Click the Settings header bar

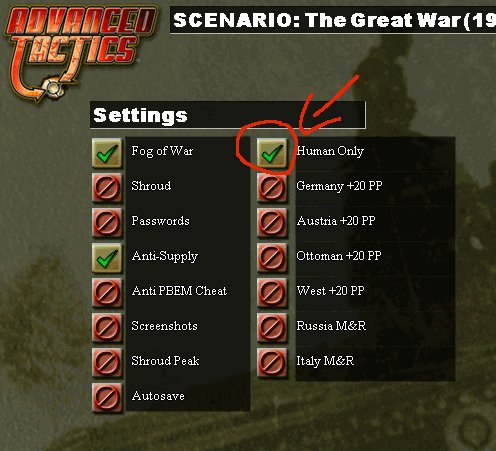228,115
